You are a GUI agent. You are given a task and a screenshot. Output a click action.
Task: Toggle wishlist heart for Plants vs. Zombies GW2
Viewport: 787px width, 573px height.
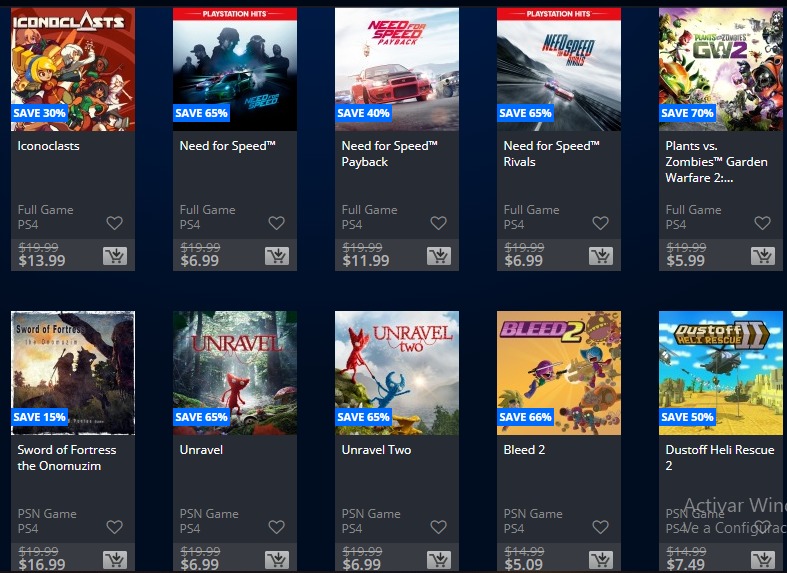[x=762, y=223]
